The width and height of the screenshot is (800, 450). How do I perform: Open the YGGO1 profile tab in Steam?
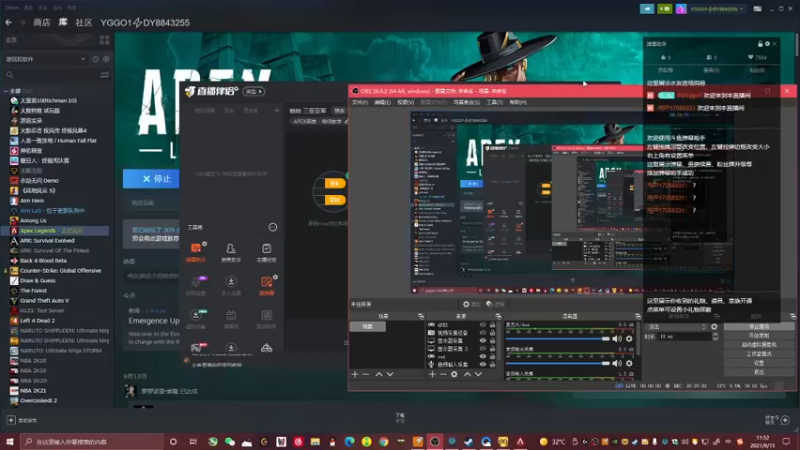[145, 22]
